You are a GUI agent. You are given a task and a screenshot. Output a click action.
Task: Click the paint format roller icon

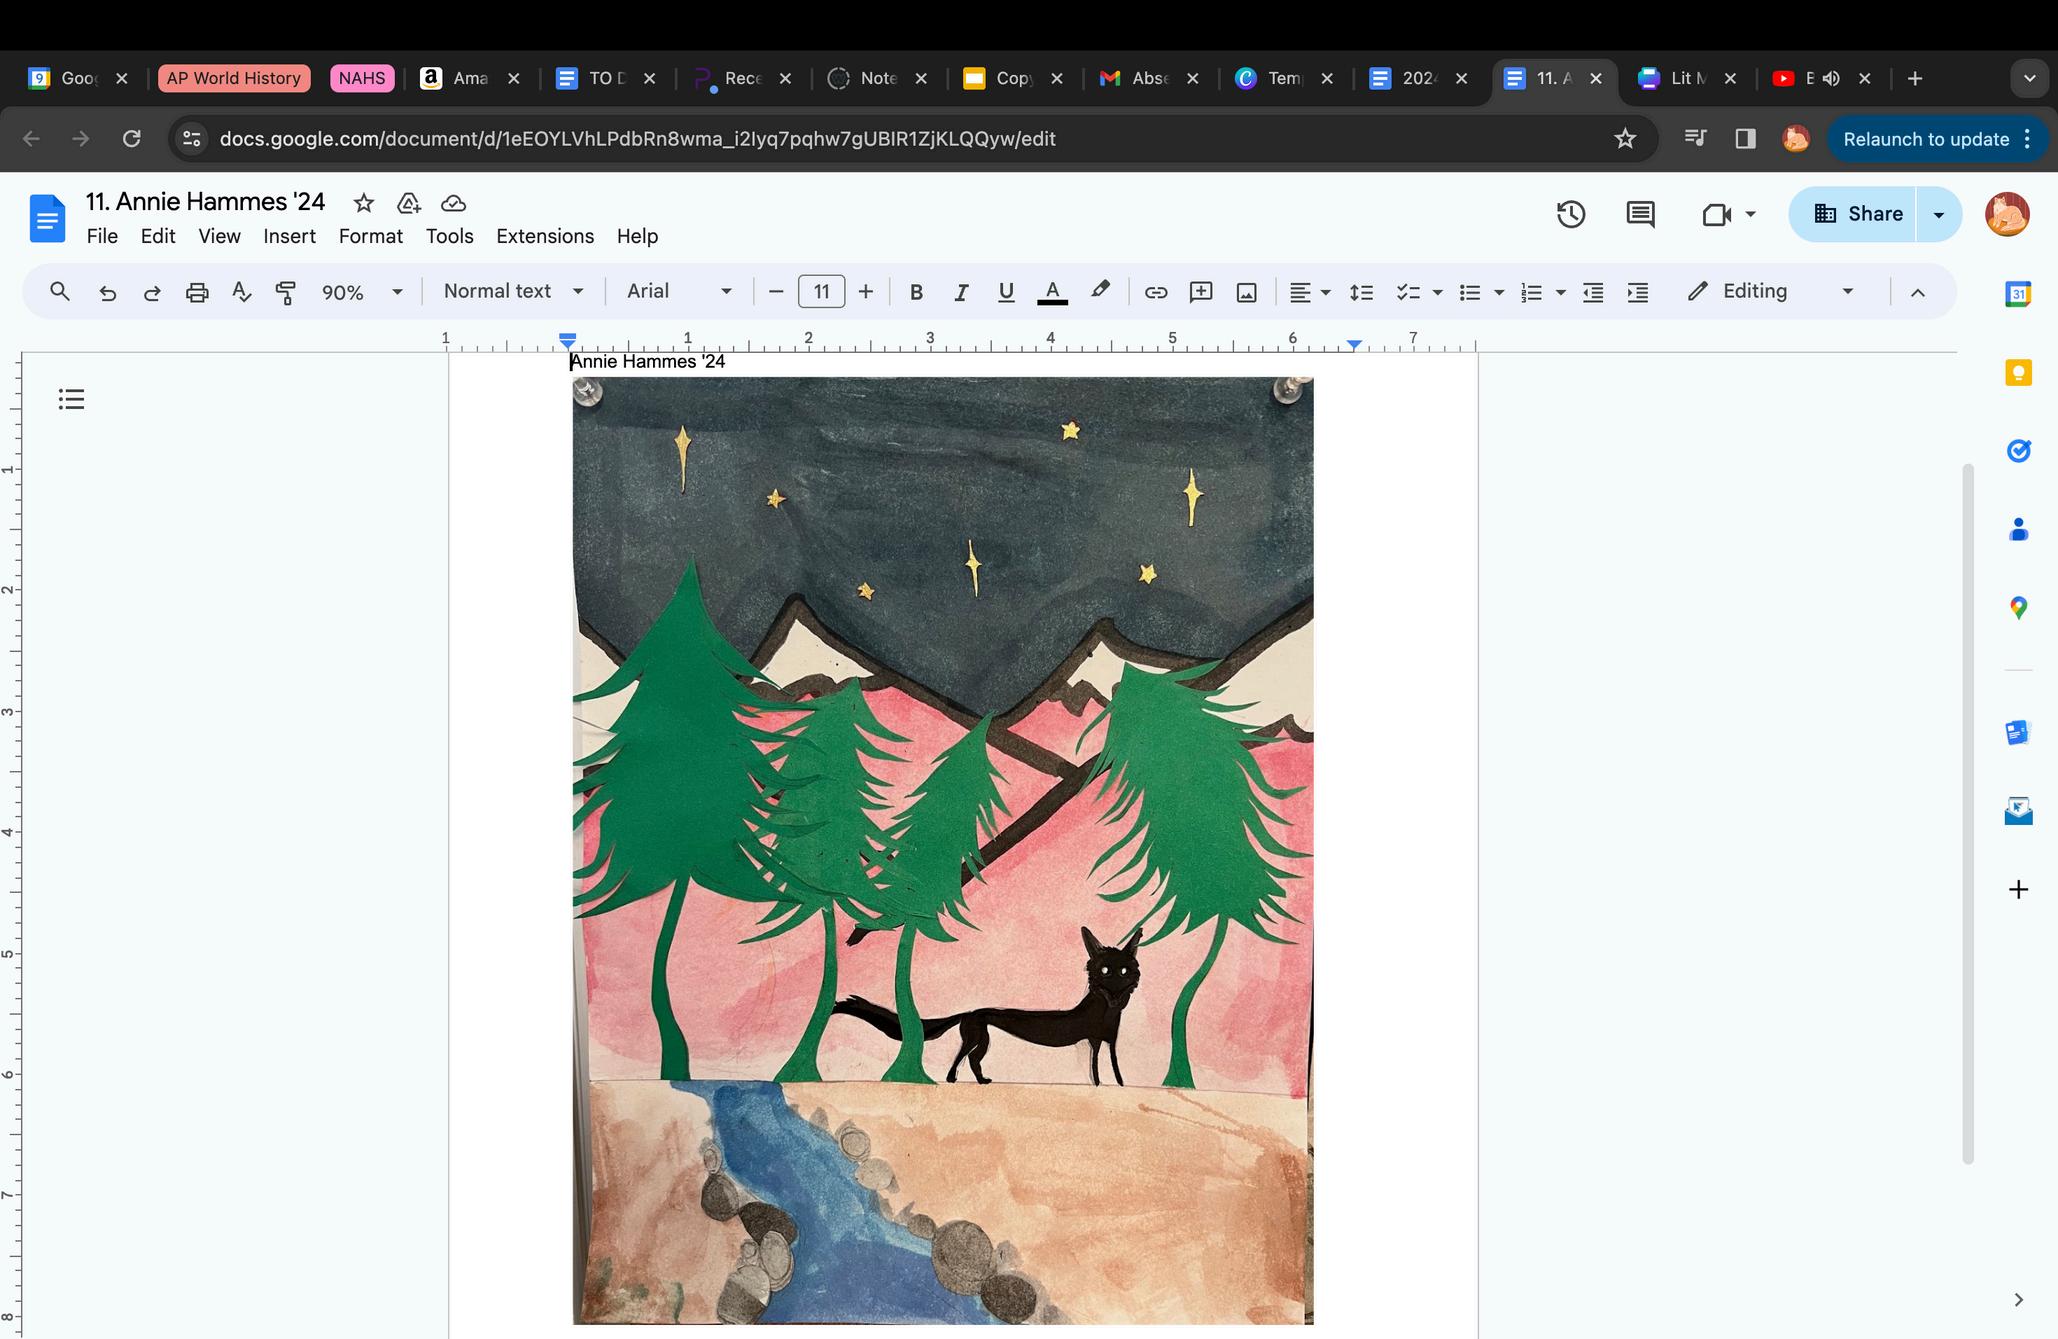point(286,292)
